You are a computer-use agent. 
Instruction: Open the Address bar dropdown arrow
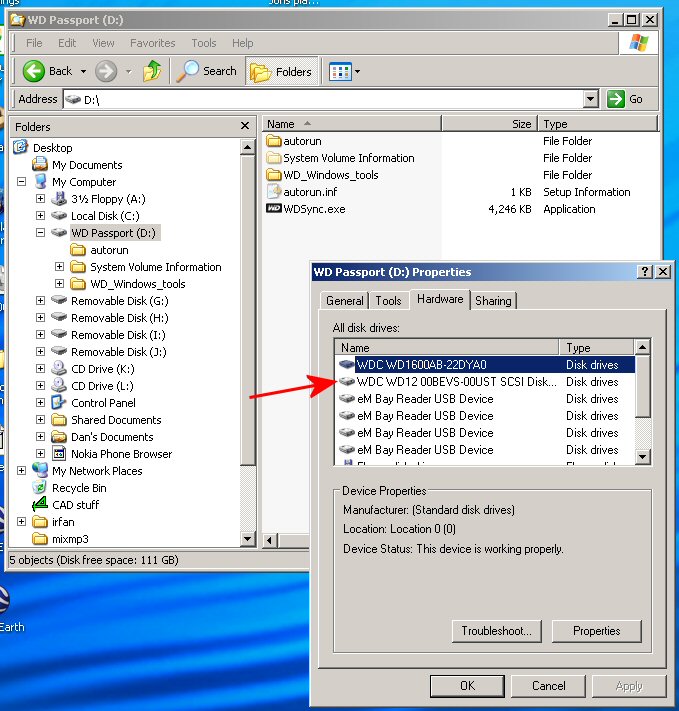[x=591, y=99]
